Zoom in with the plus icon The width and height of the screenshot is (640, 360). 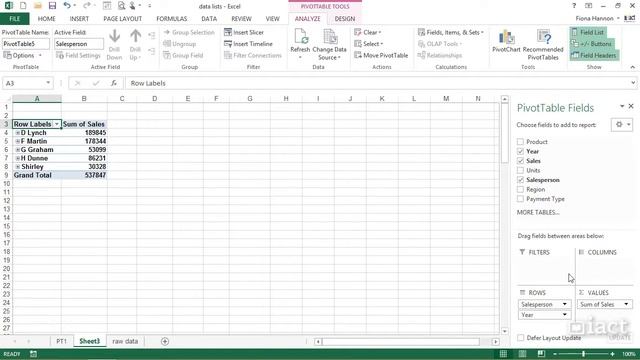(612, 354)
